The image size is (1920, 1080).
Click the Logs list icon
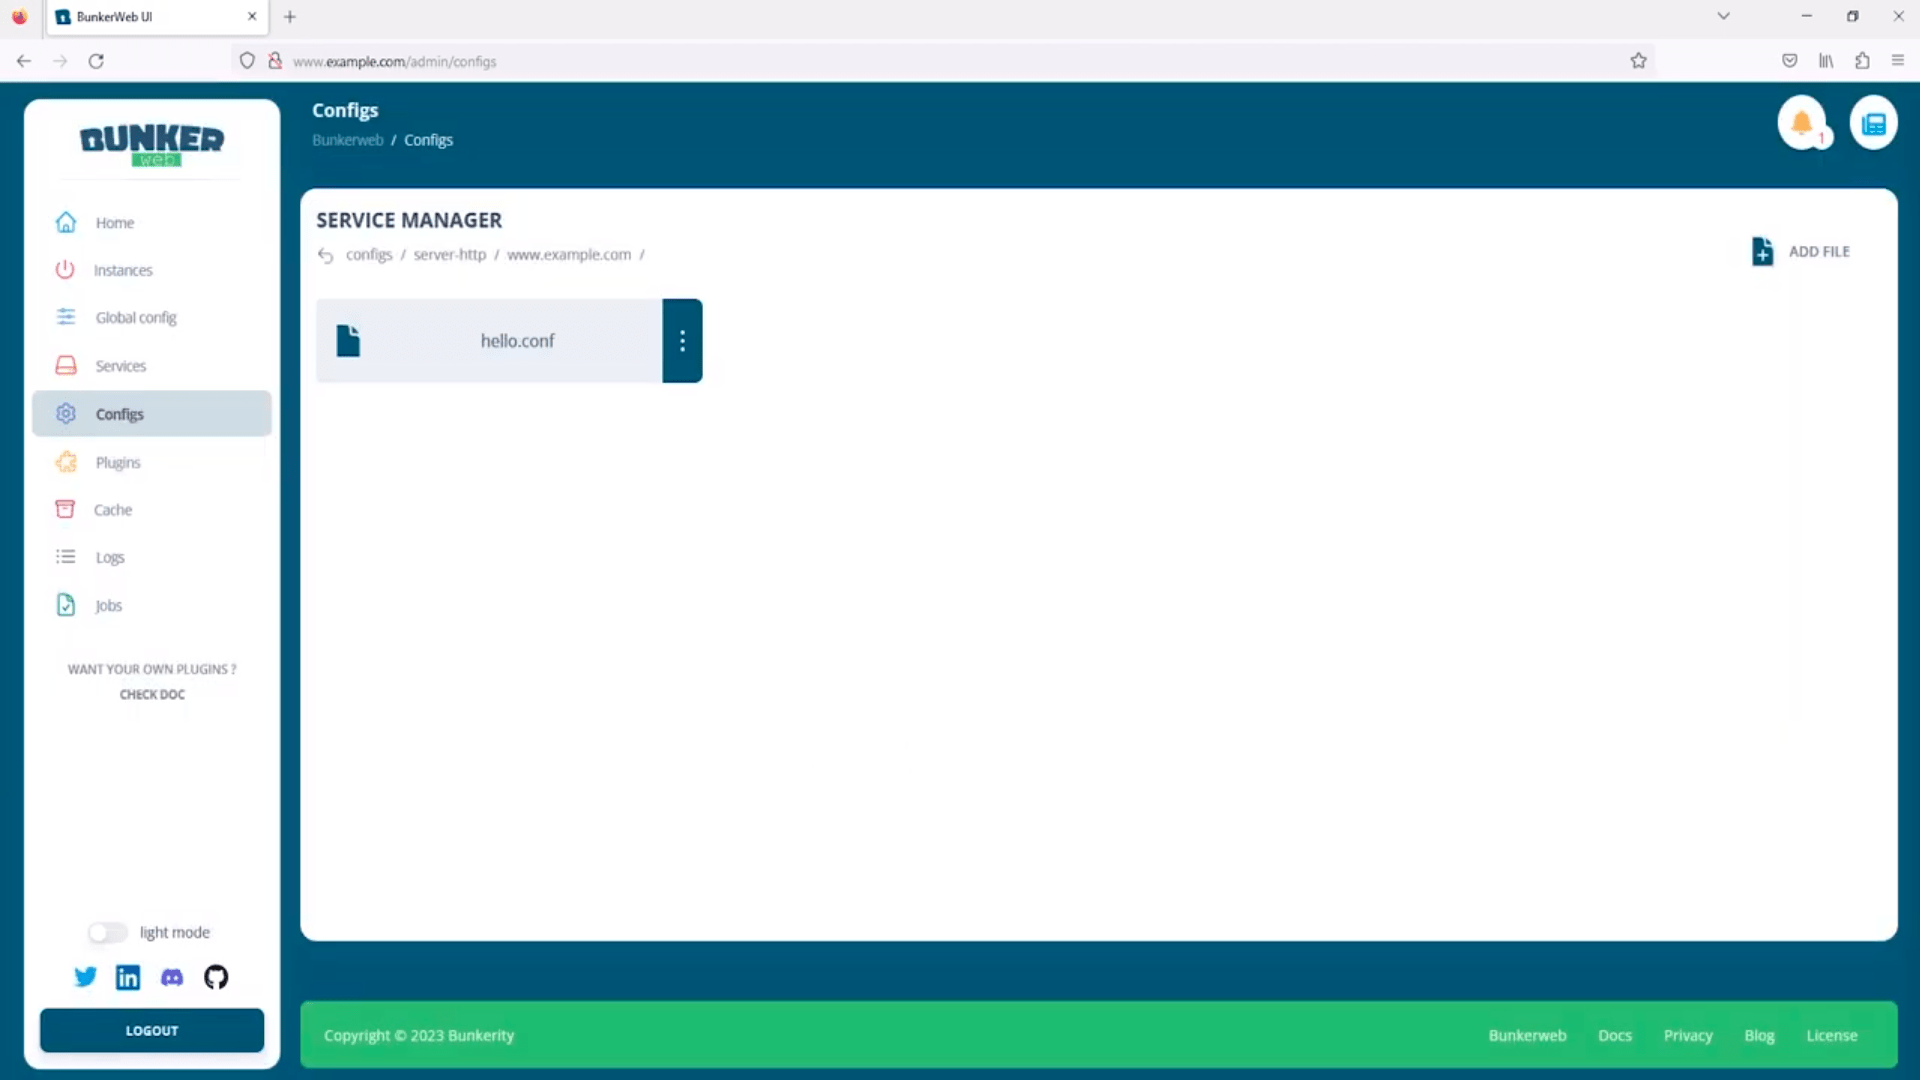(66, 557)
